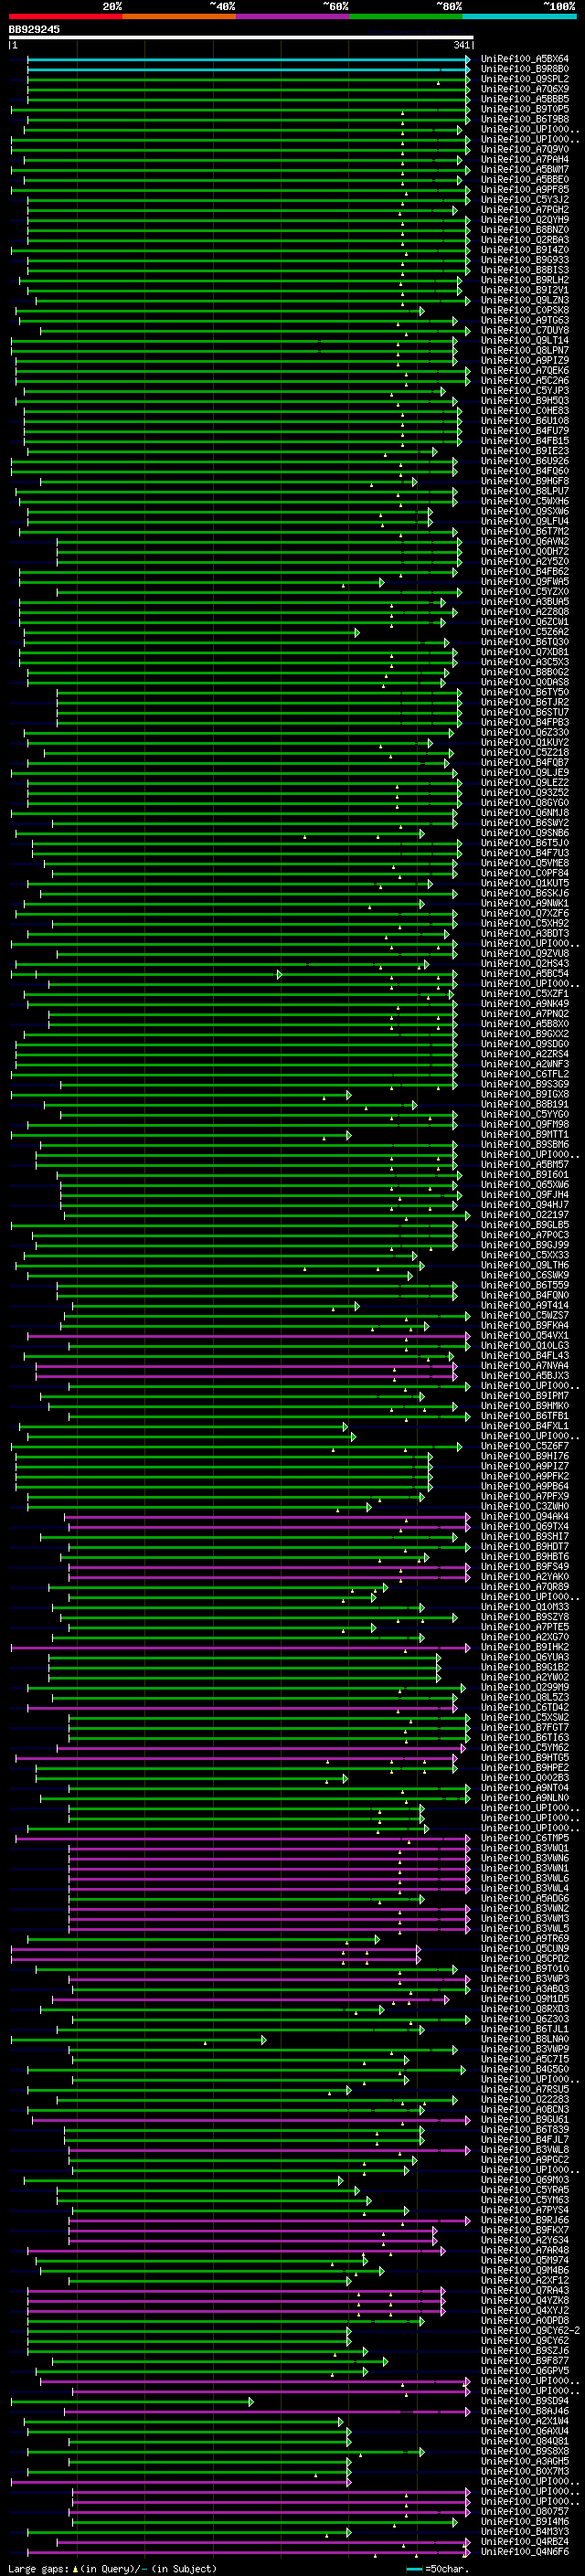The width and height of the screenshot is (585, 2576).
Task: Select the UniRef100_A7Q6X9 hit label
Action: pos(525,89)
